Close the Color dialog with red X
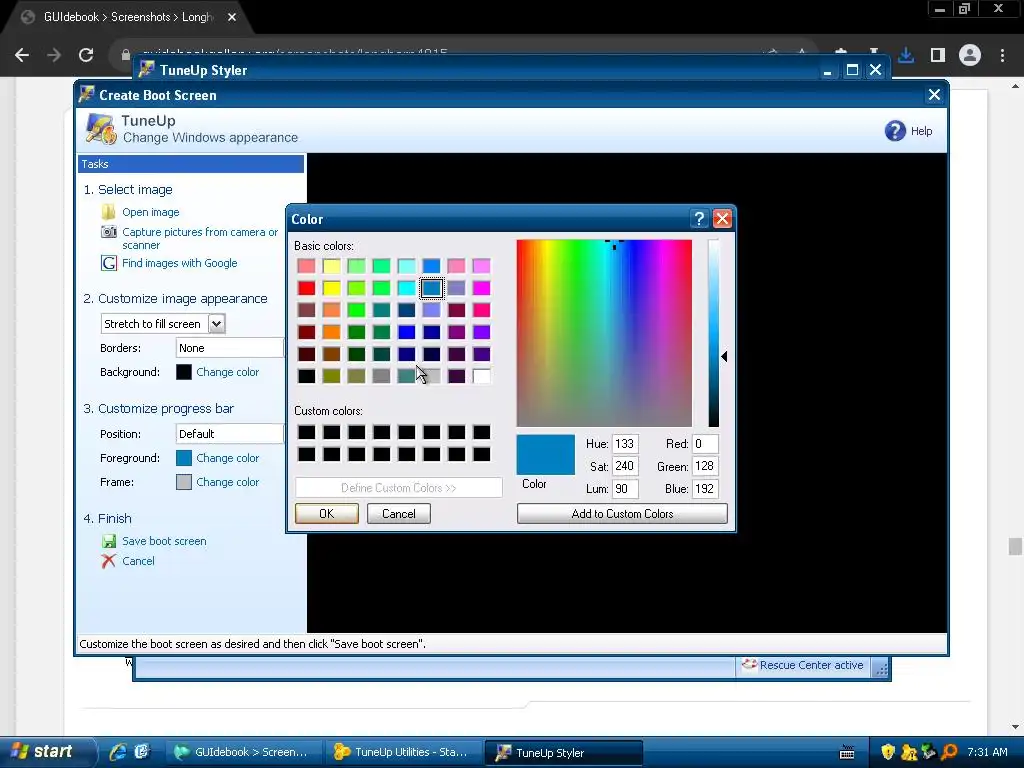The height and width of the screenshot is (768, 1024). point(722,219)
